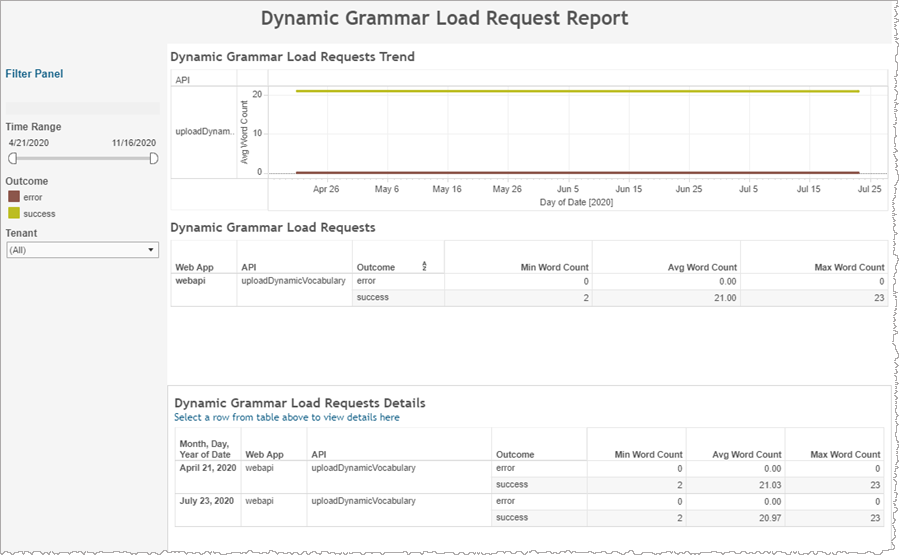The width and height of the screenshot is (901, 556).
Task: Click the Time Range left slider handle
Action: point(13,158)
